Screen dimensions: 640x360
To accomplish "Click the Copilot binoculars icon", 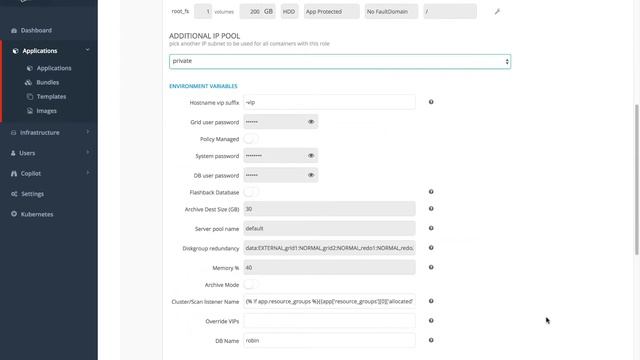I will pos(14,173).
